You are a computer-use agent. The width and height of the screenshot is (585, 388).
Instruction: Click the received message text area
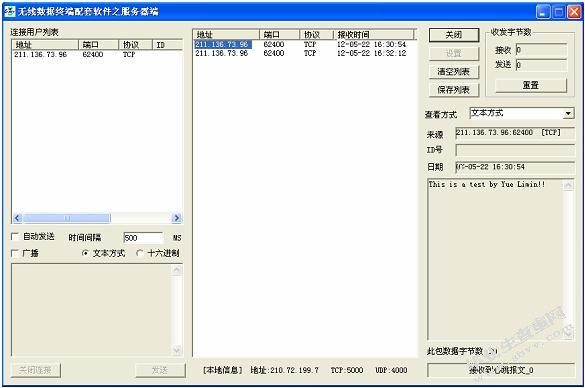pos(495,259)
